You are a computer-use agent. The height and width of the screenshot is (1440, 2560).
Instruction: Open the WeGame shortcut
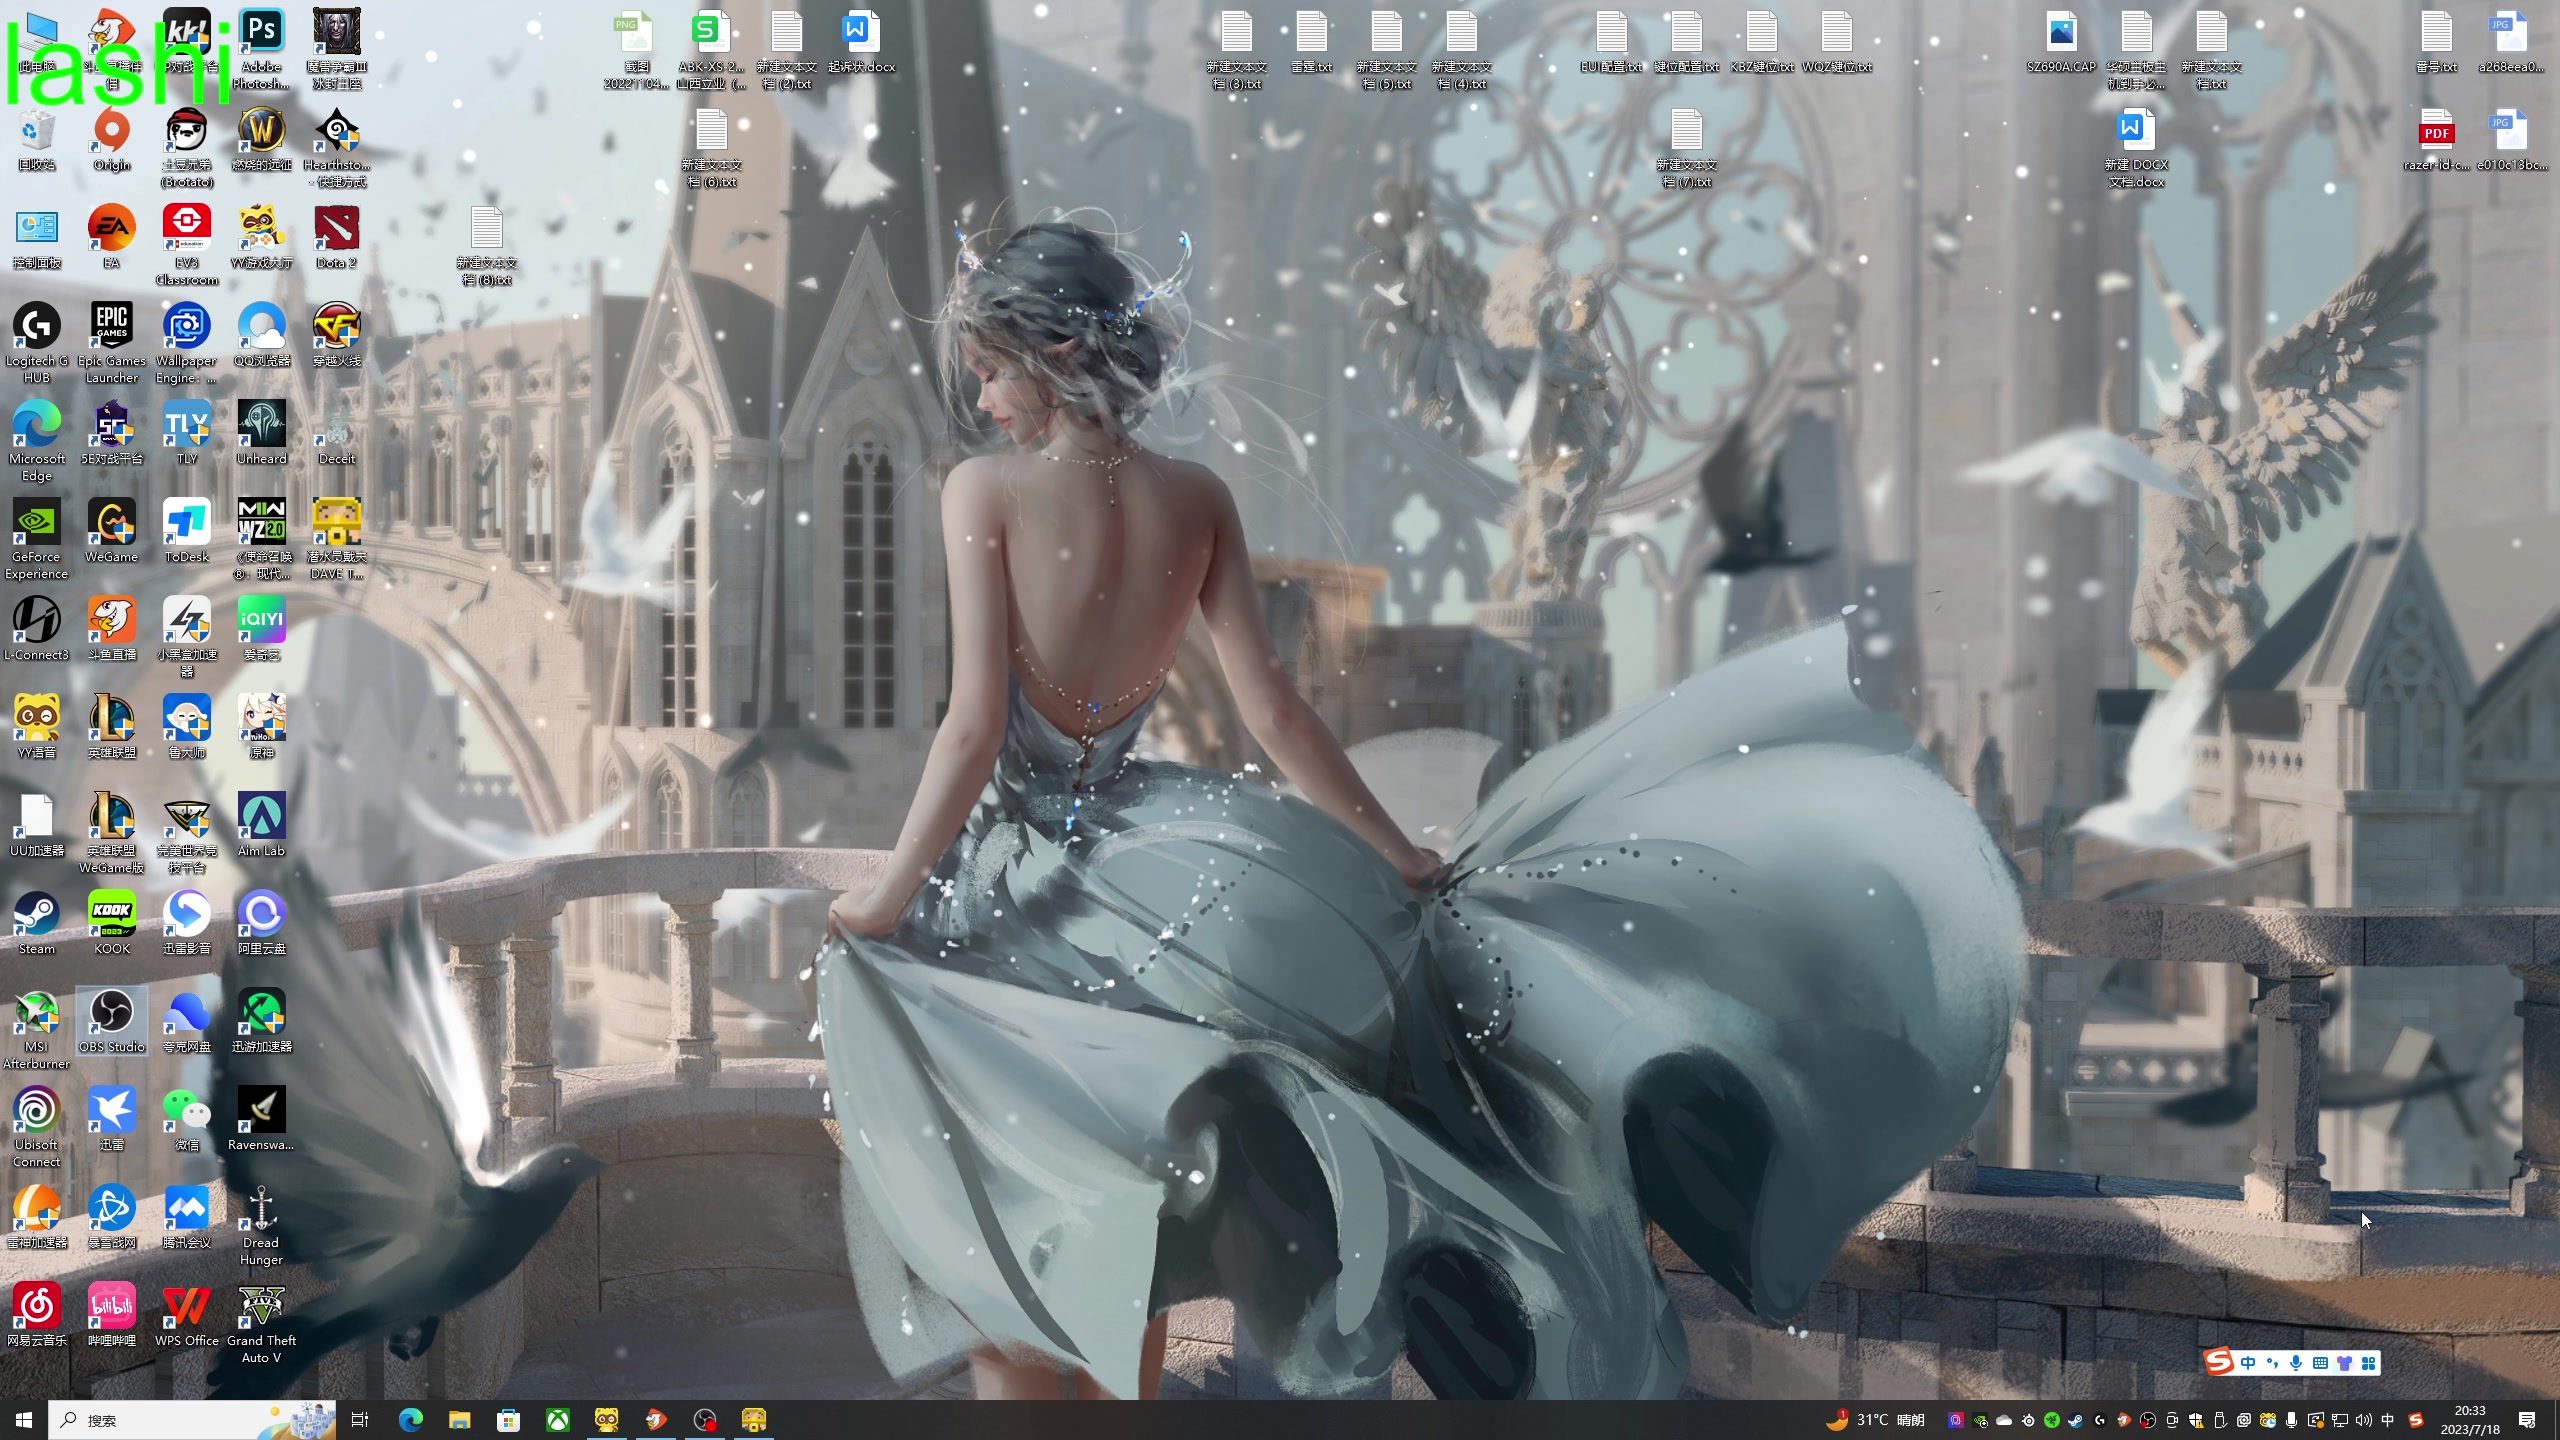112,531
